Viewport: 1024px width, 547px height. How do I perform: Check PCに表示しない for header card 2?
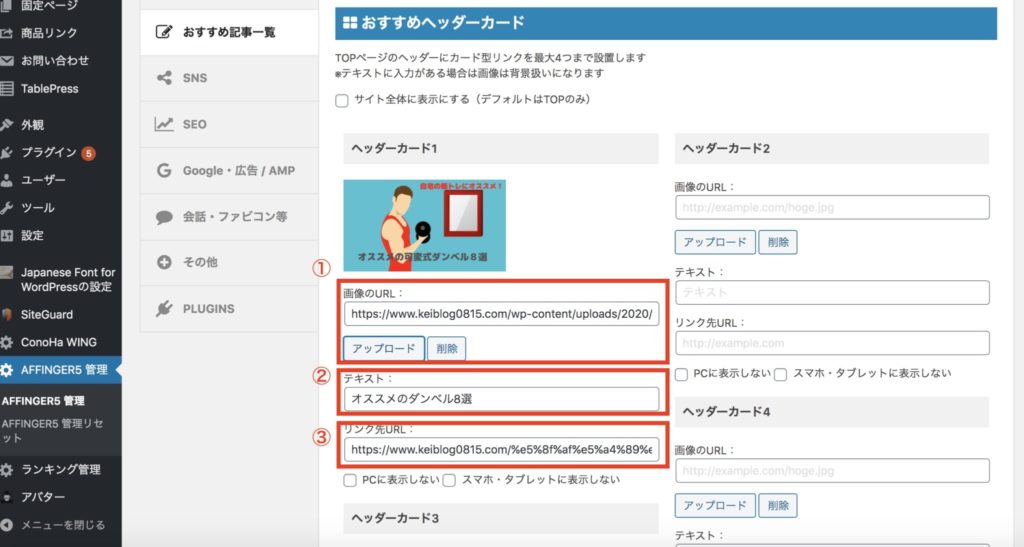tap(681, 374)
